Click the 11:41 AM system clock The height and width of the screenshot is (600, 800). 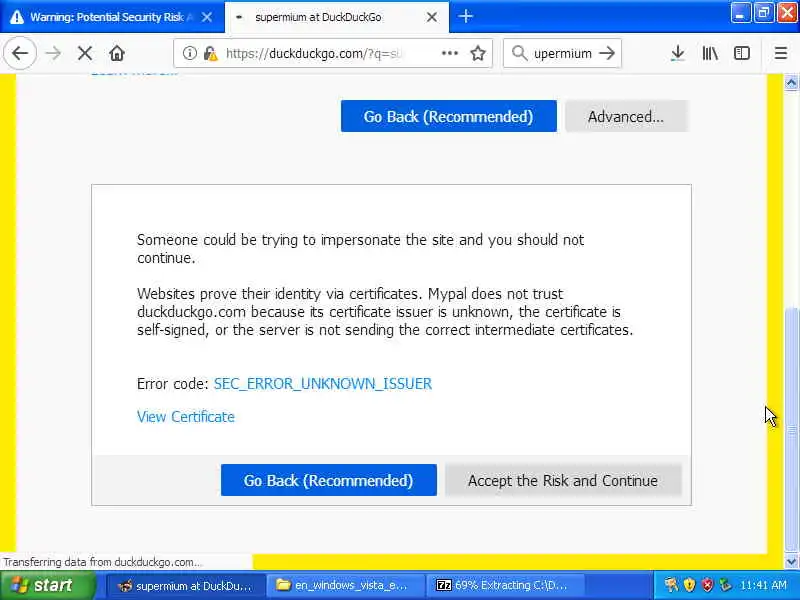point(763,585)
